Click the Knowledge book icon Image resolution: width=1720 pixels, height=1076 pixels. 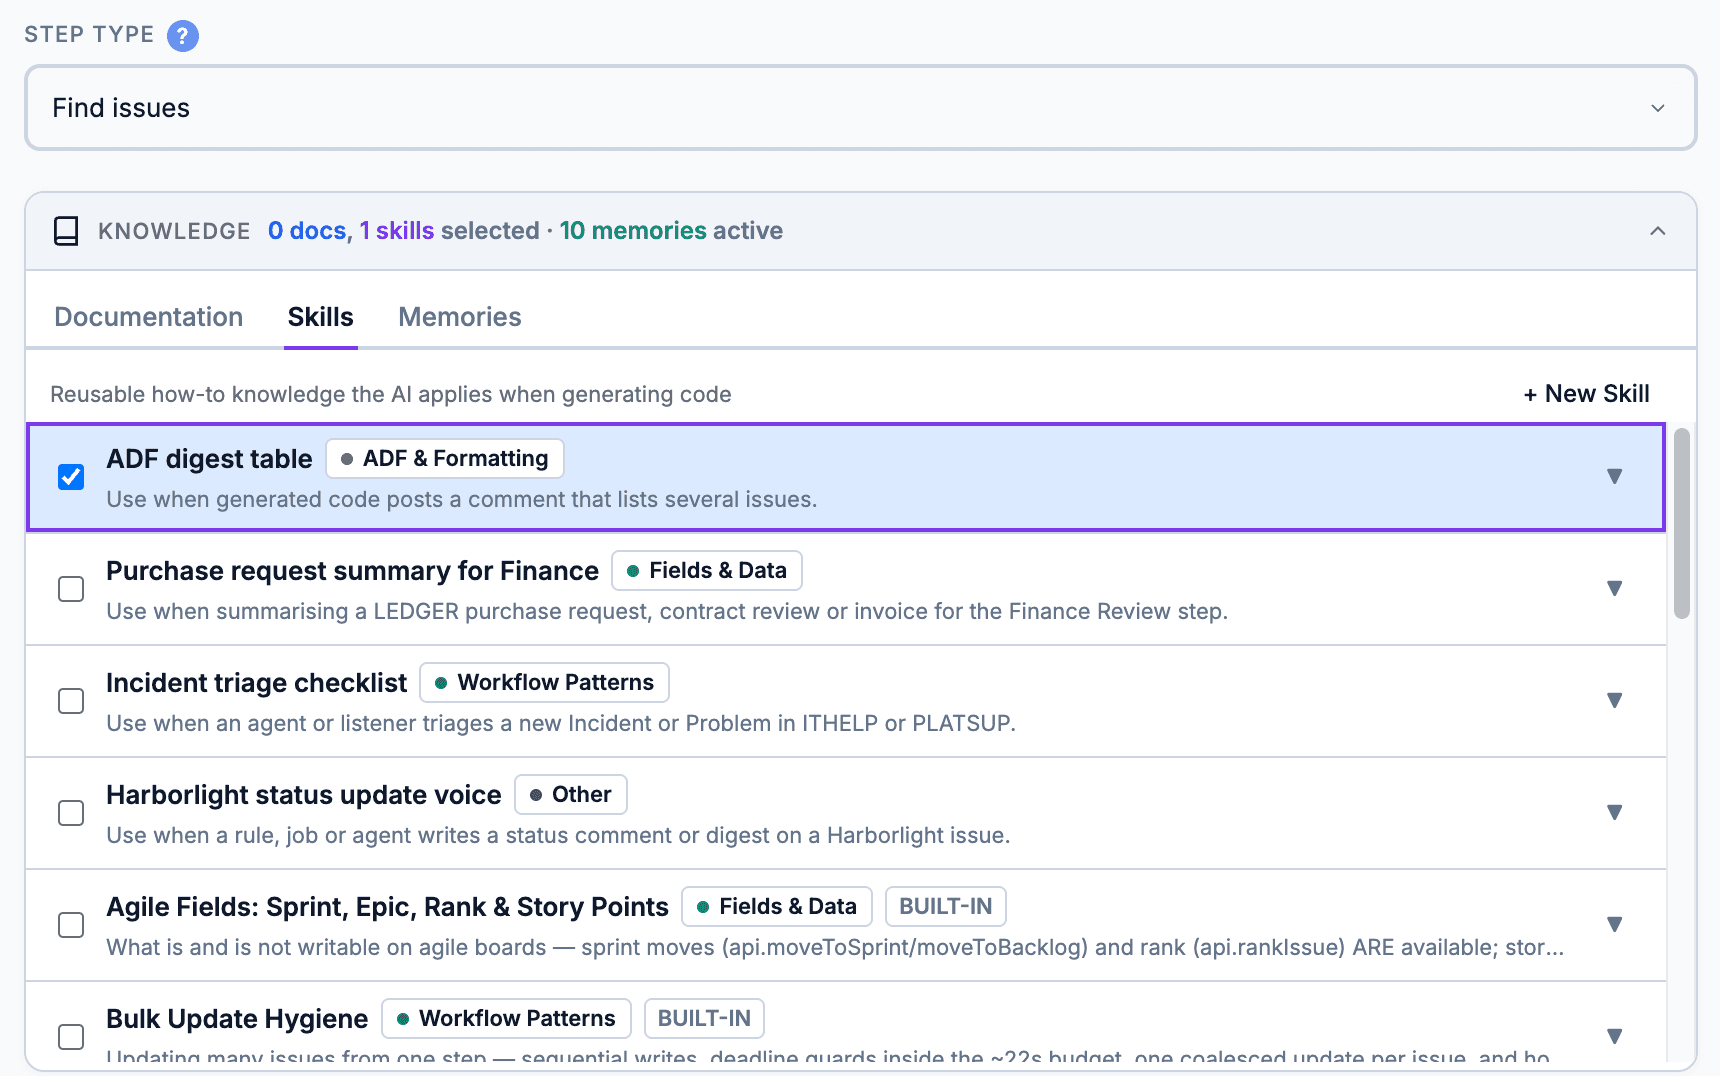[x=66, y=231]
